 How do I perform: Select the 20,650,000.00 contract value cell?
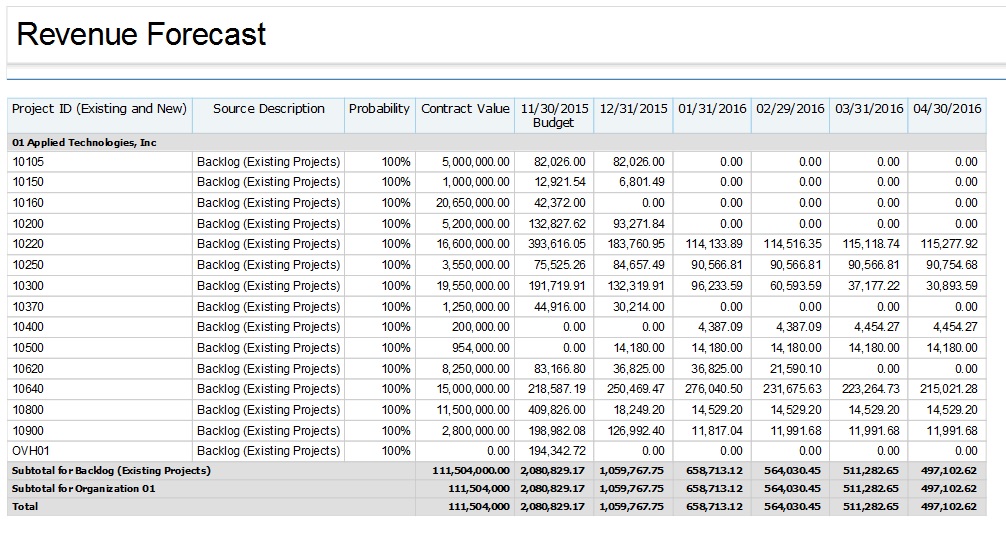click(475, 203)
